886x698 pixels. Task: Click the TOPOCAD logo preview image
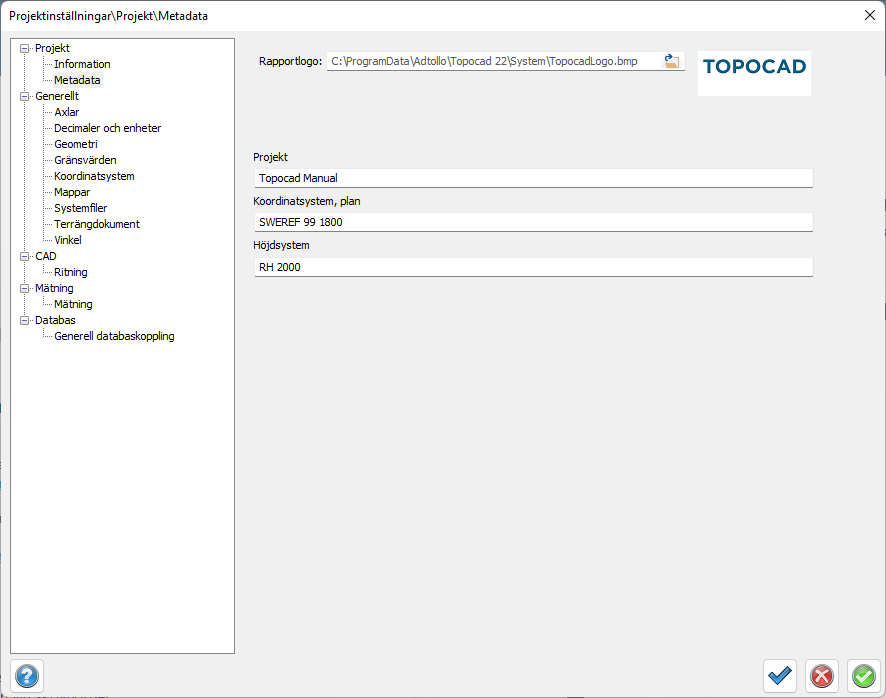point(754,68)
